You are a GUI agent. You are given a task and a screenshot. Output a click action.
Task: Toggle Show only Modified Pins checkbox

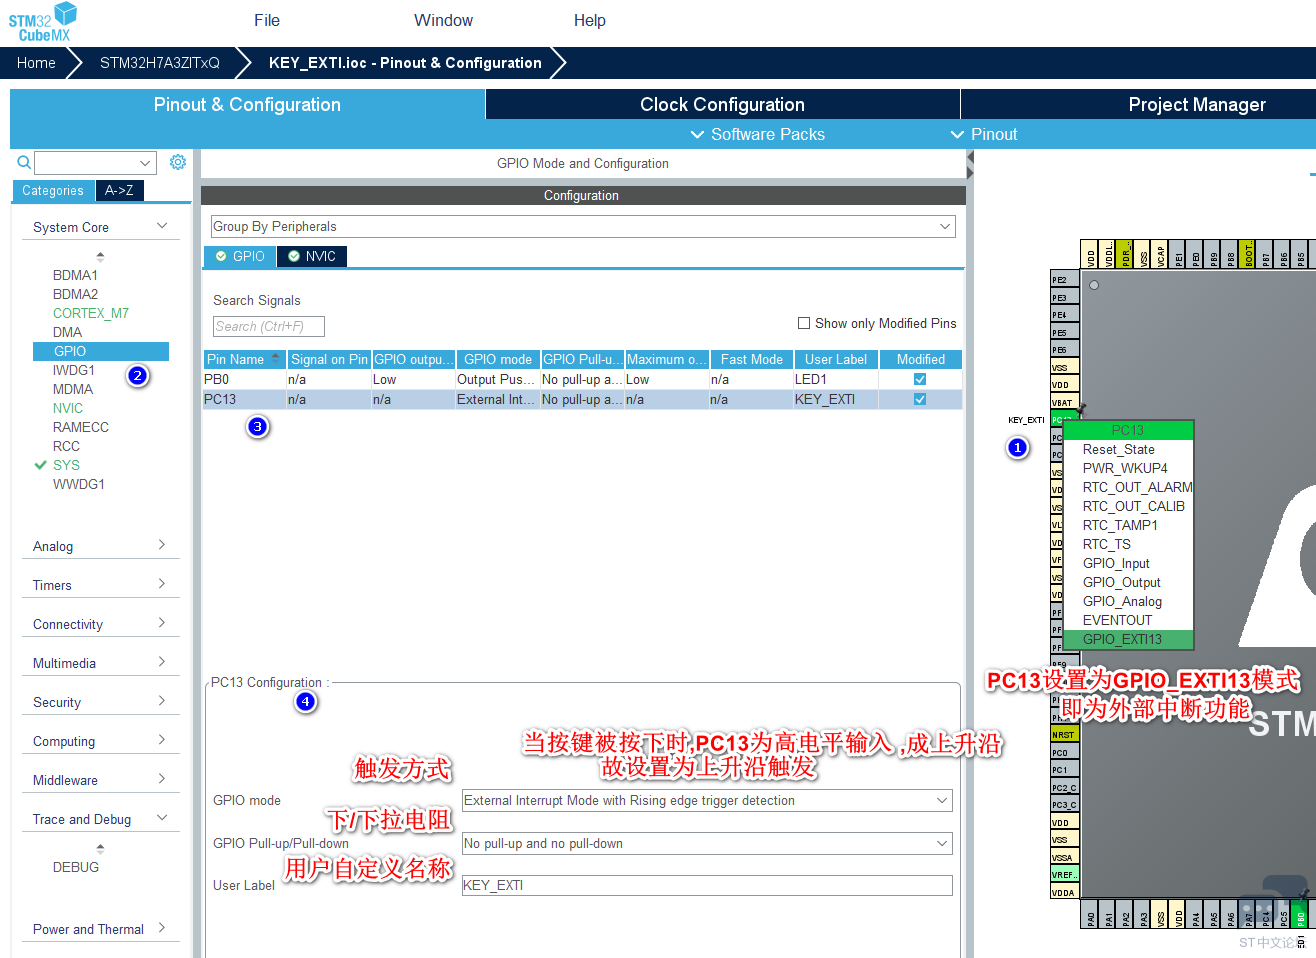point(804,323)
